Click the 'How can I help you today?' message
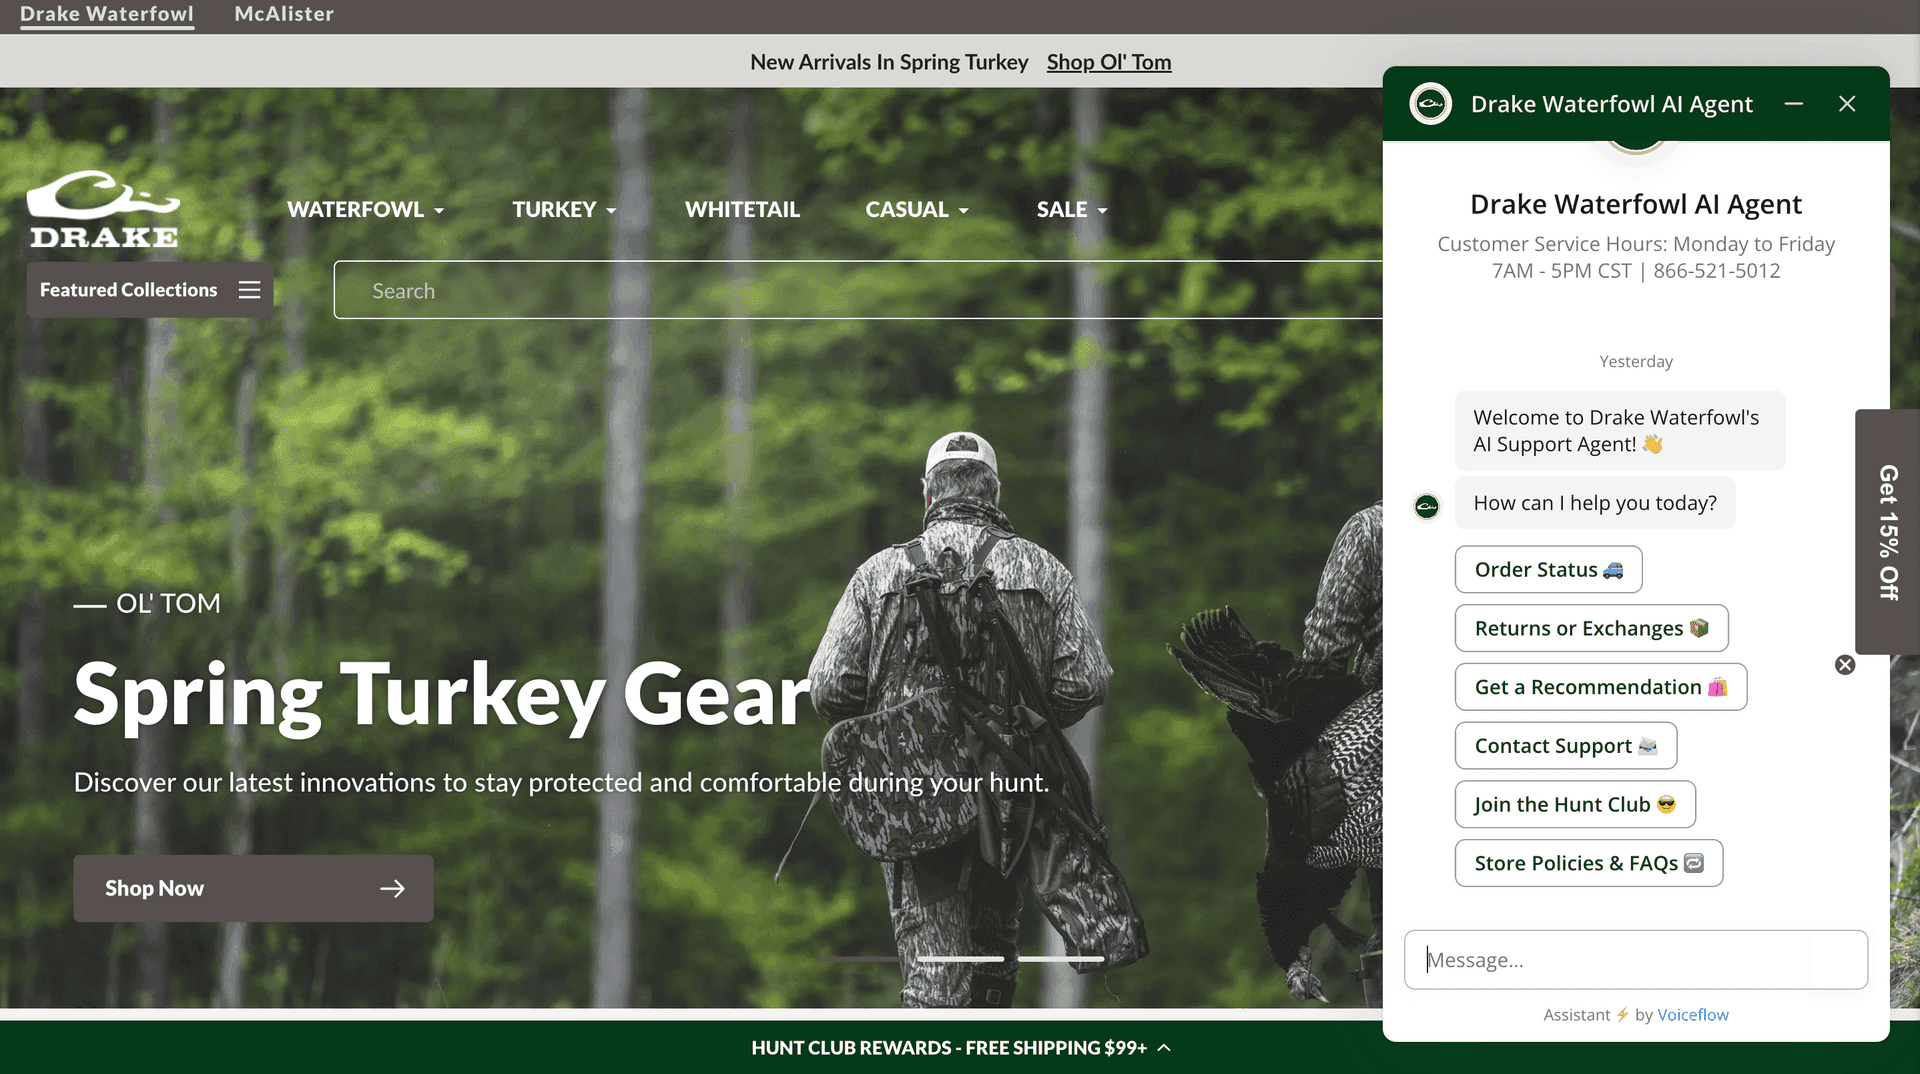Screen dimensions: 1920x1074 tap(1595, 503)
